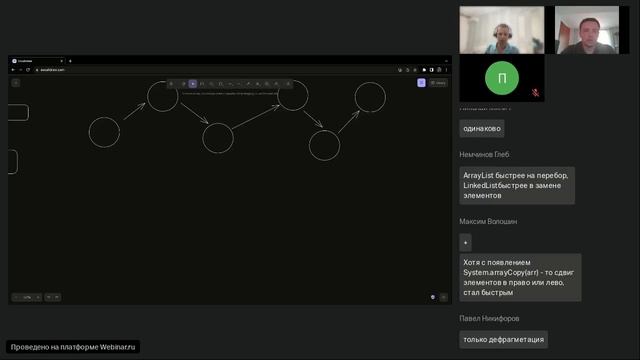Viewport: 640px width, 360px height.
Task: Close the Excalidraw browser tab
Action: [62, 61]
